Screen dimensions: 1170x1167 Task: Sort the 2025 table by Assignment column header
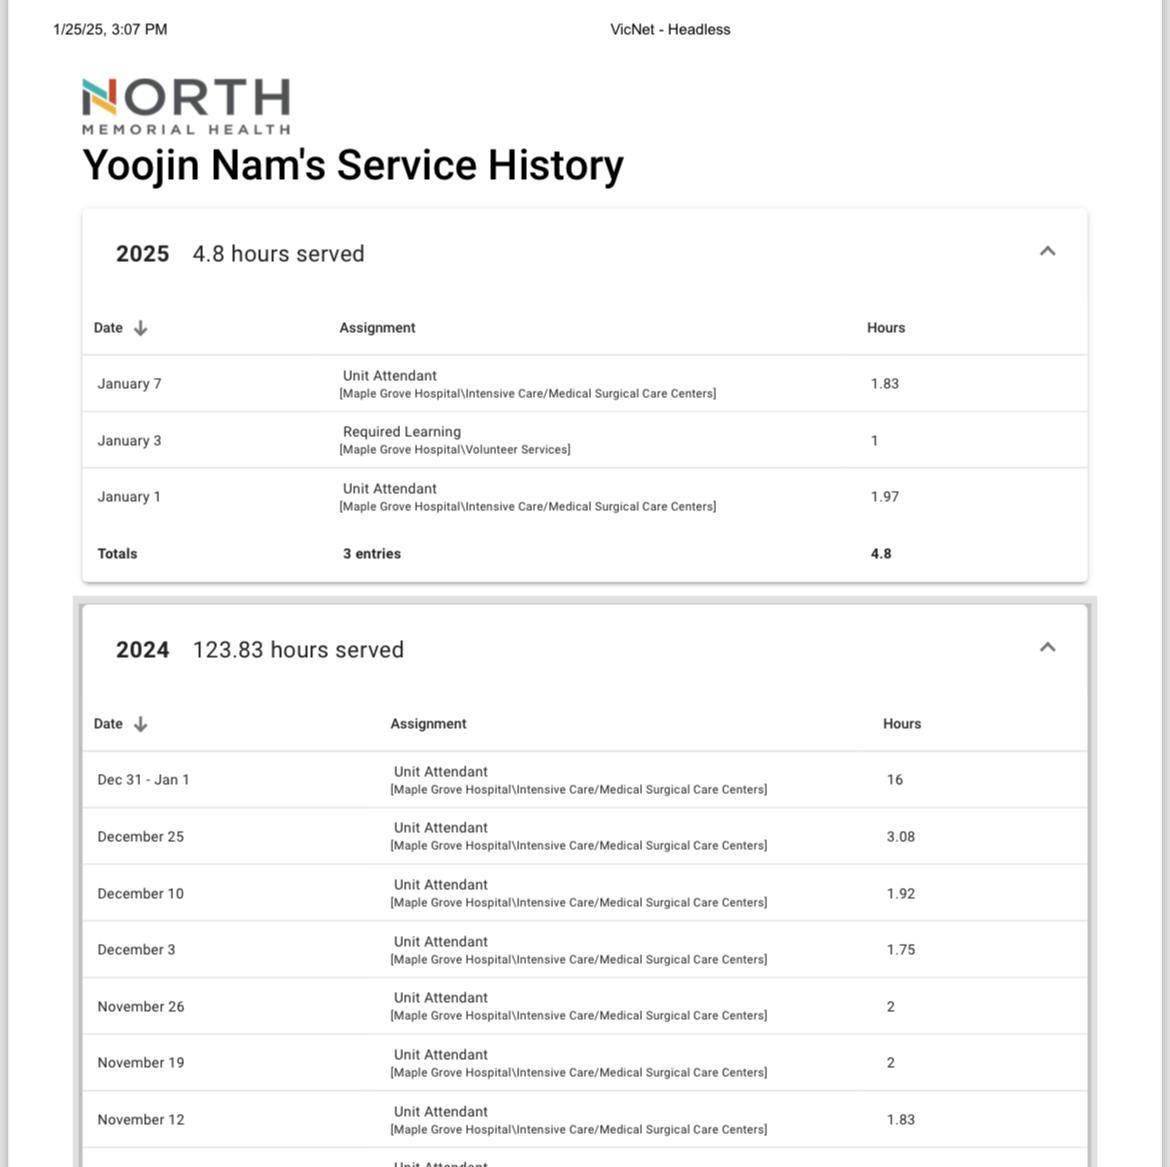(377, 328)
